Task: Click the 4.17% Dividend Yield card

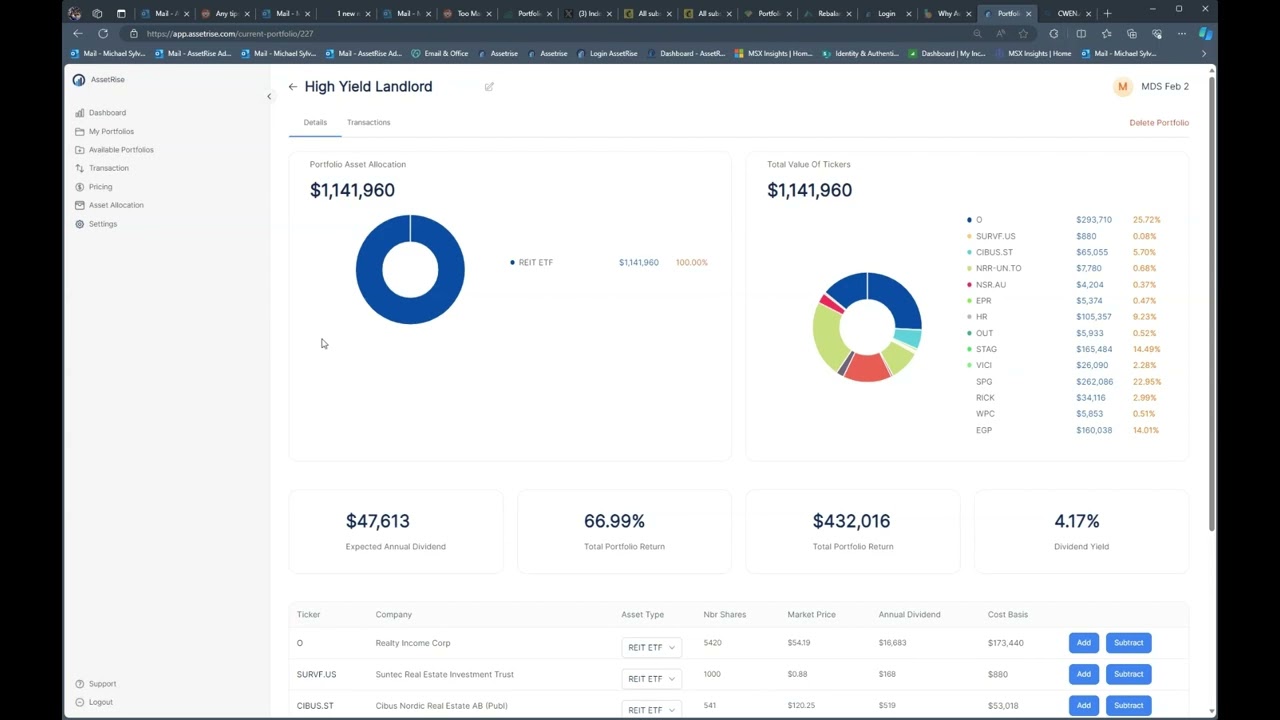Action: 1081,531
